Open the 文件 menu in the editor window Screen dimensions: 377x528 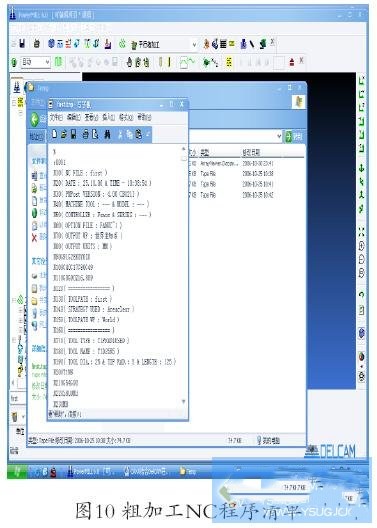tap(56, 117)
